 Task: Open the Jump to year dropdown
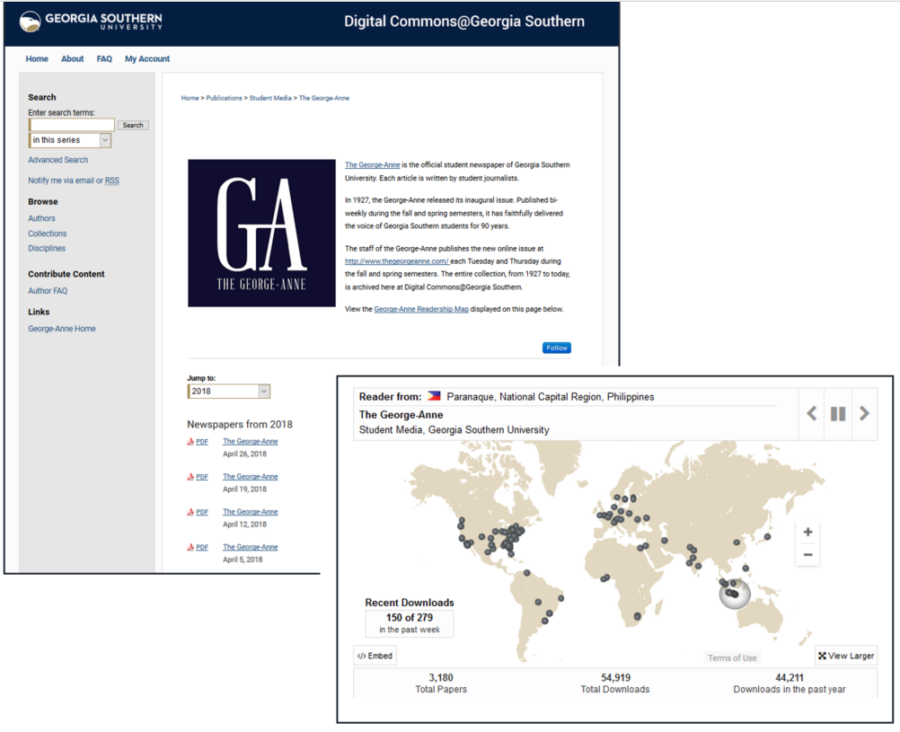click(228, 391)
